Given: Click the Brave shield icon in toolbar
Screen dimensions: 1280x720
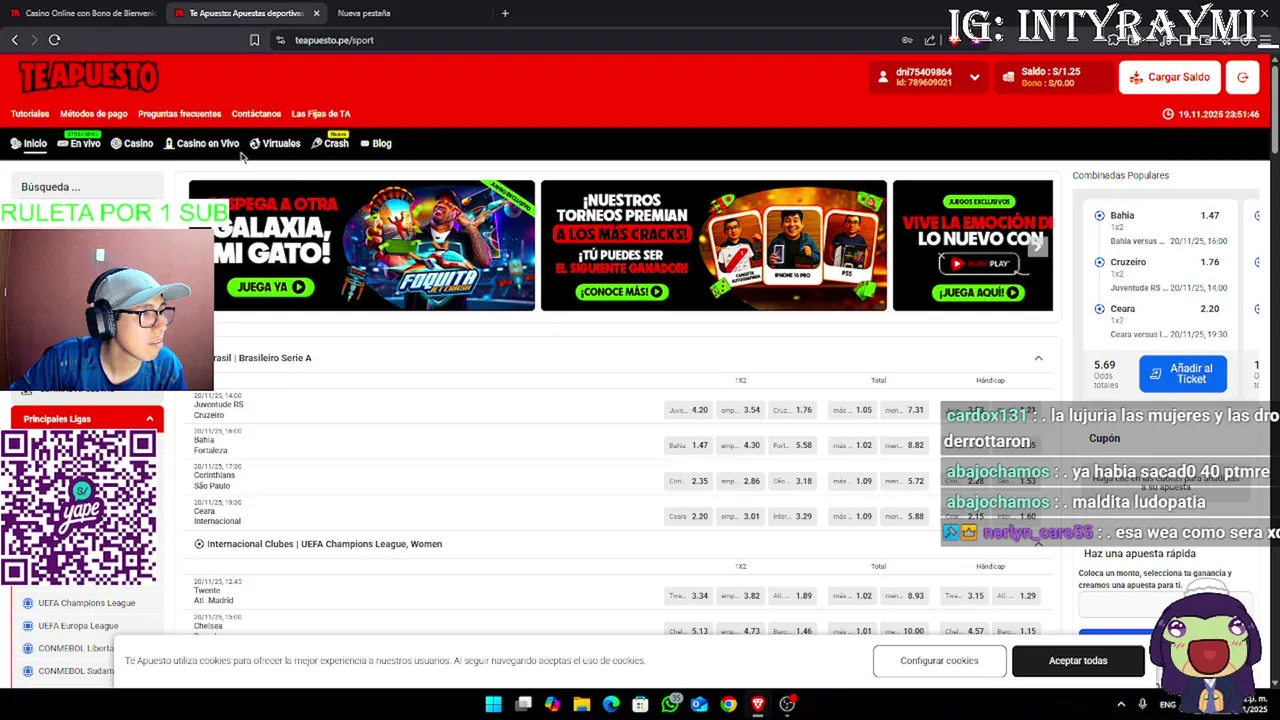Looking at the screenshot, I should point(955,40).
